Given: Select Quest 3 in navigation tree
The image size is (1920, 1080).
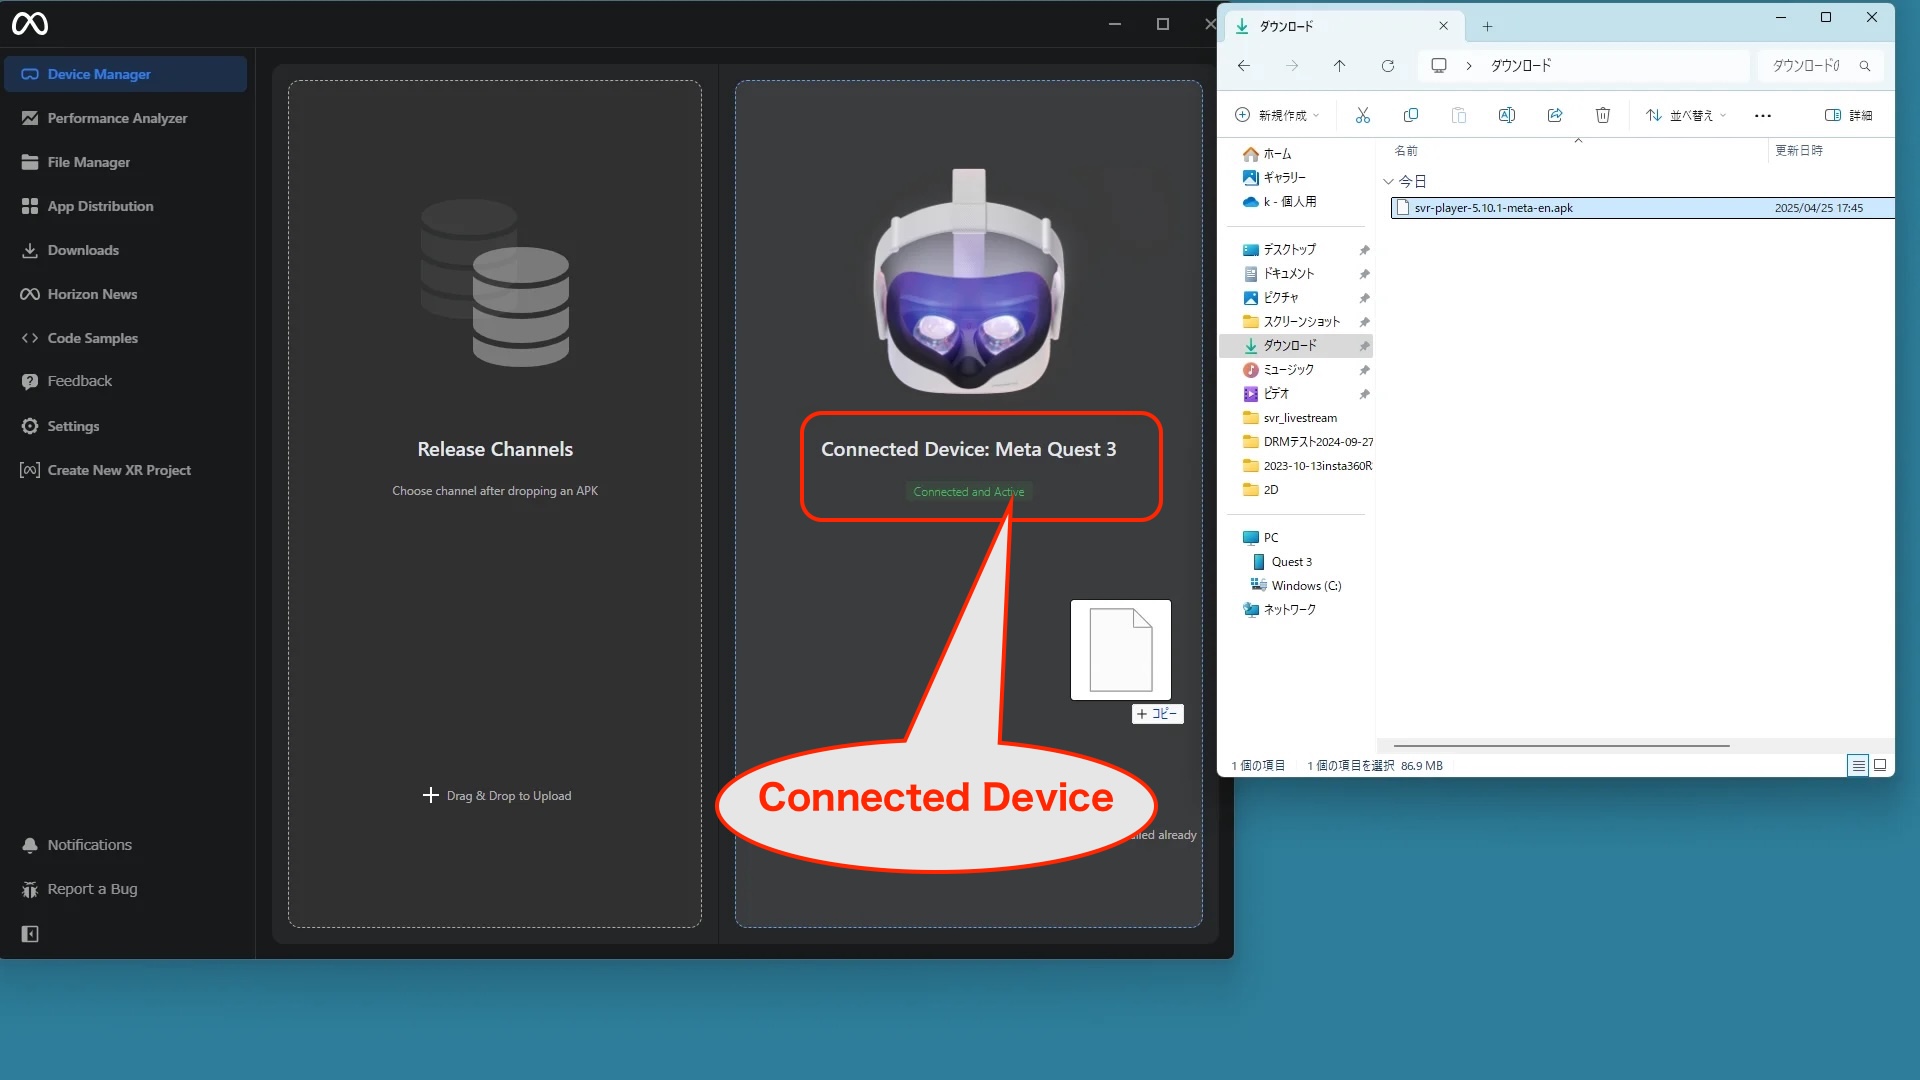Looking at the screenshot, I should pos(1291,562).
